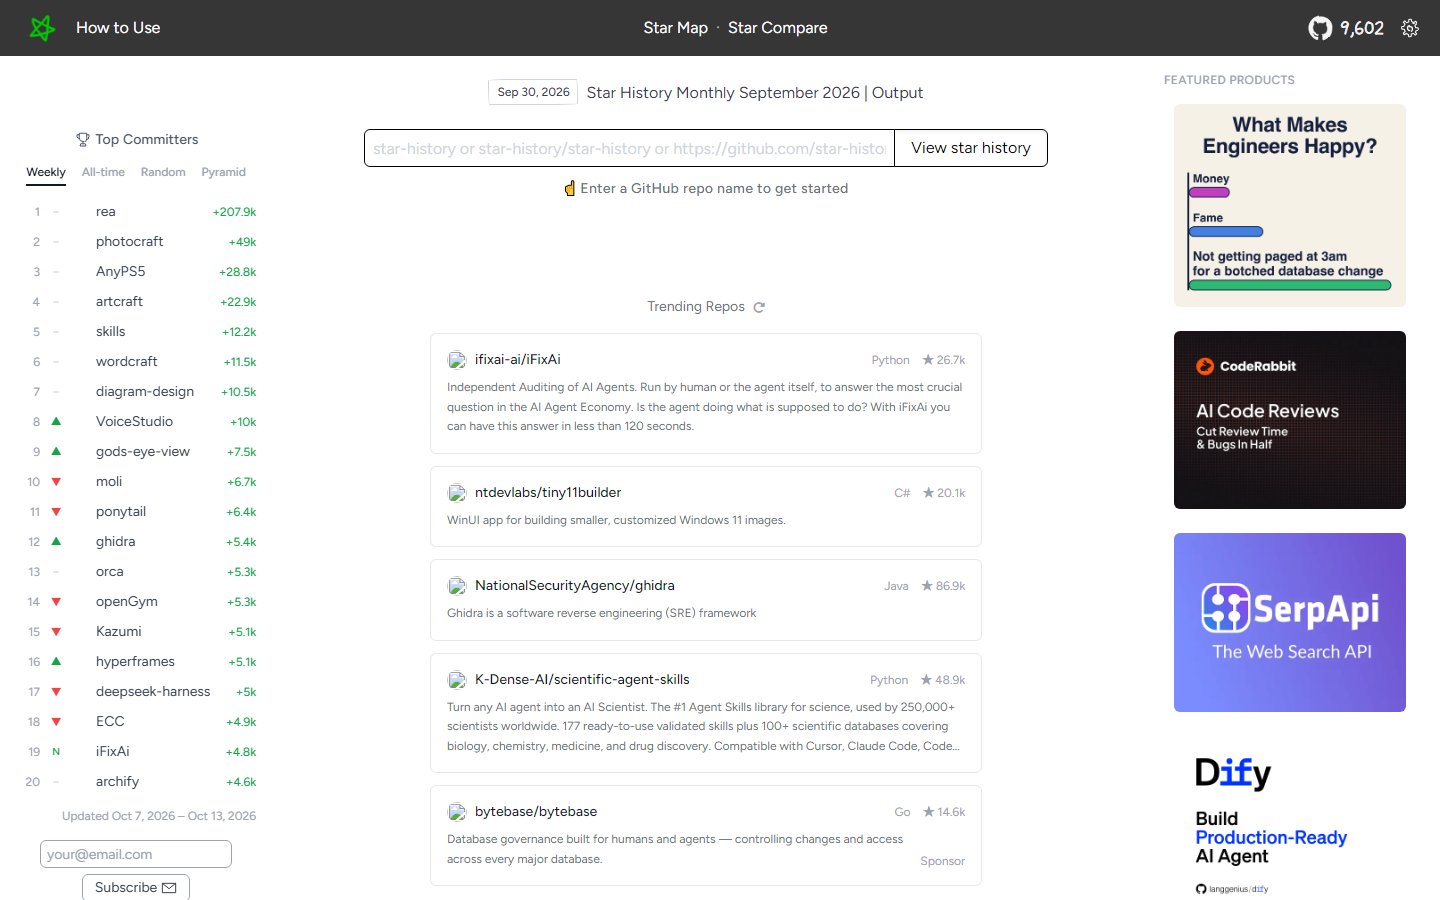This screenshot has width=1440, height=900.
Task: Click the Subscribe button
Action: click(x=136, y=887)
